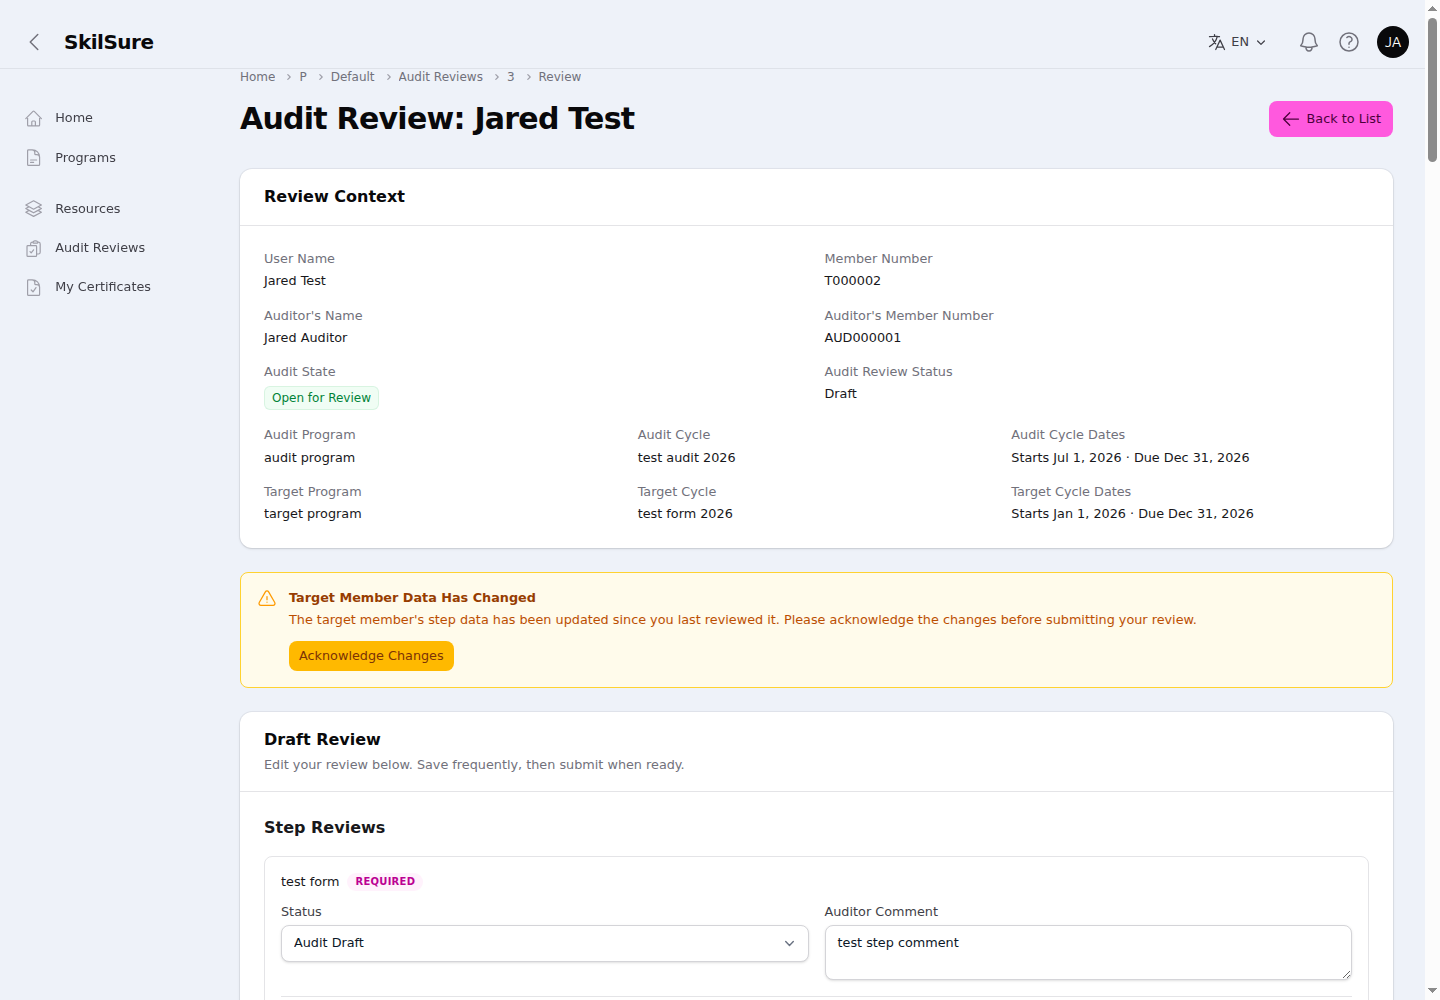Open the JA user avatar menu

pyautogui.click(x=1392, y=42)
